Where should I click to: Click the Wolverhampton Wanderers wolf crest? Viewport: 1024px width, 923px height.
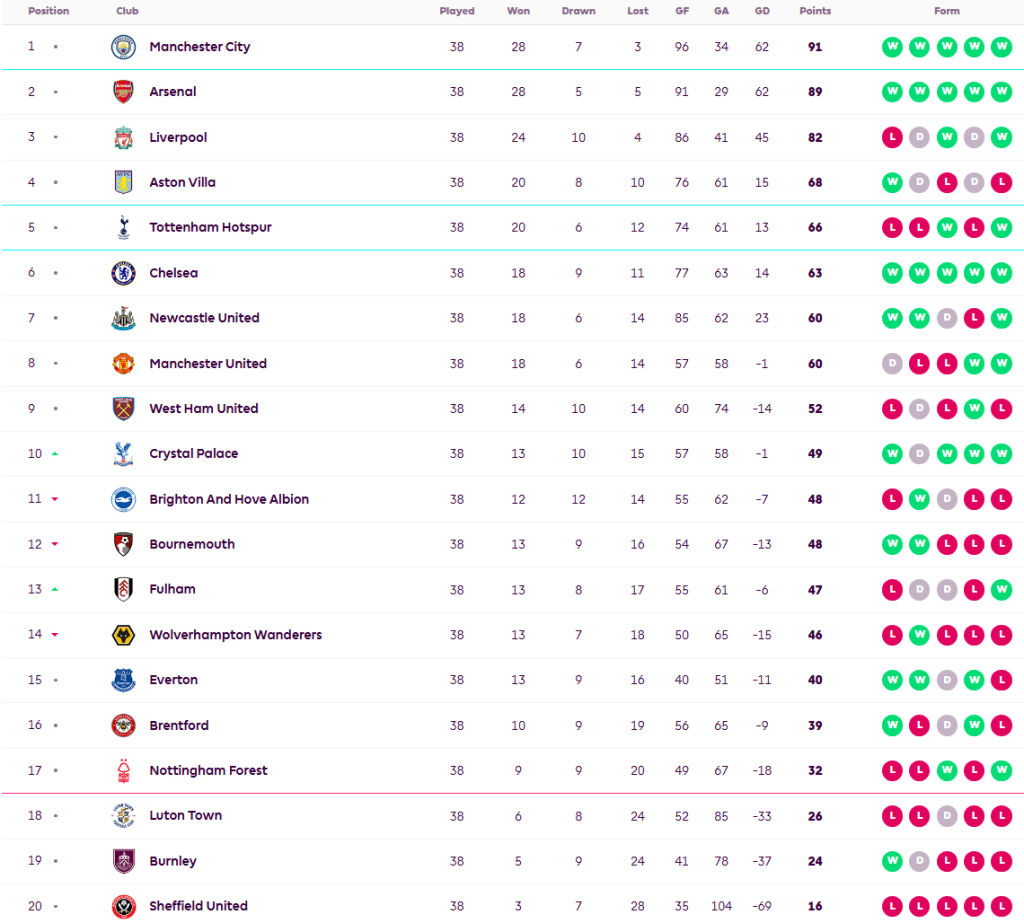point(123,635)
